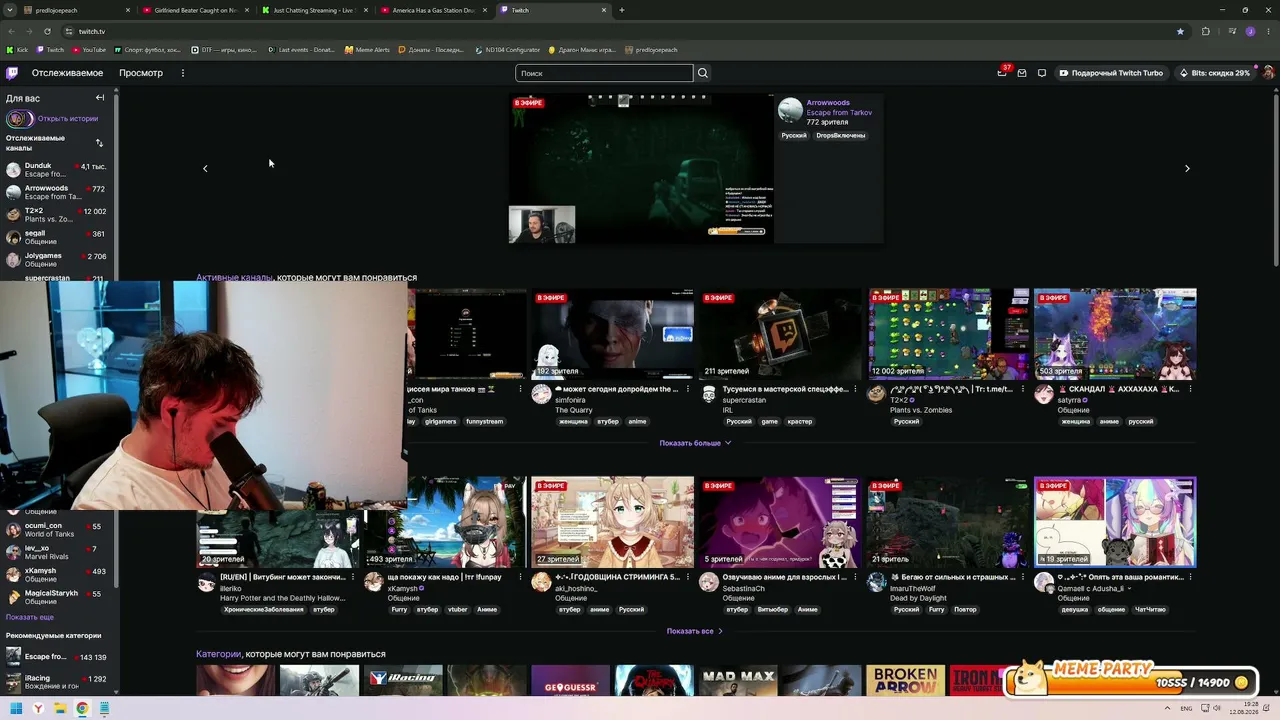Open options for T2×2 stream card

1022,390
